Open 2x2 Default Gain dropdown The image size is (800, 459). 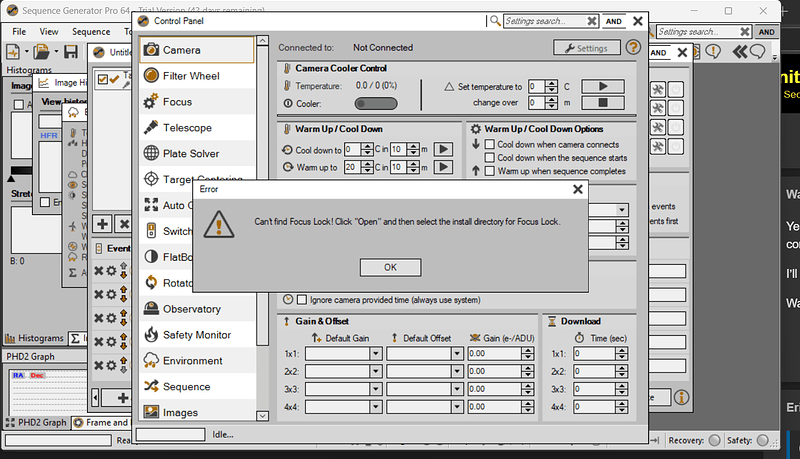point(376,371)
